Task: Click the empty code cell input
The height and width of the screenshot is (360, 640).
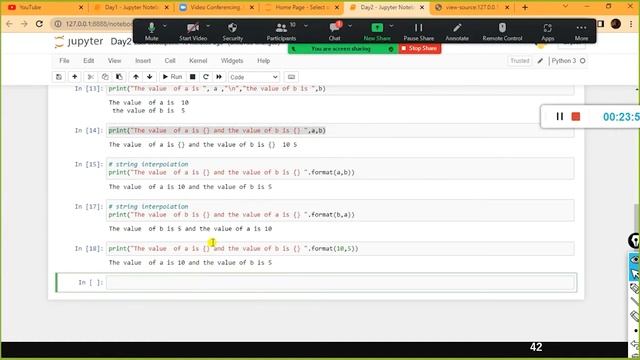Action: pos(340,282)
